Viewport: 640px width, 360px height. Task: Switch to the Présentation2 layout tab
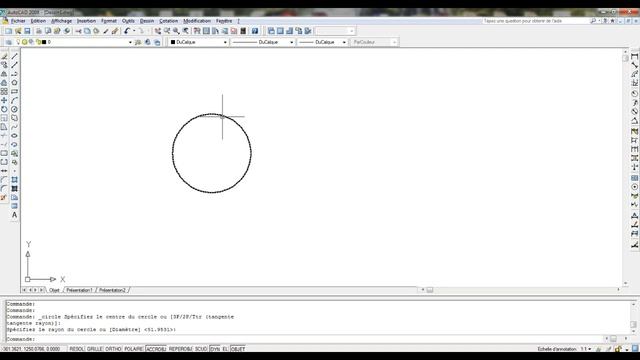point(112,290)
